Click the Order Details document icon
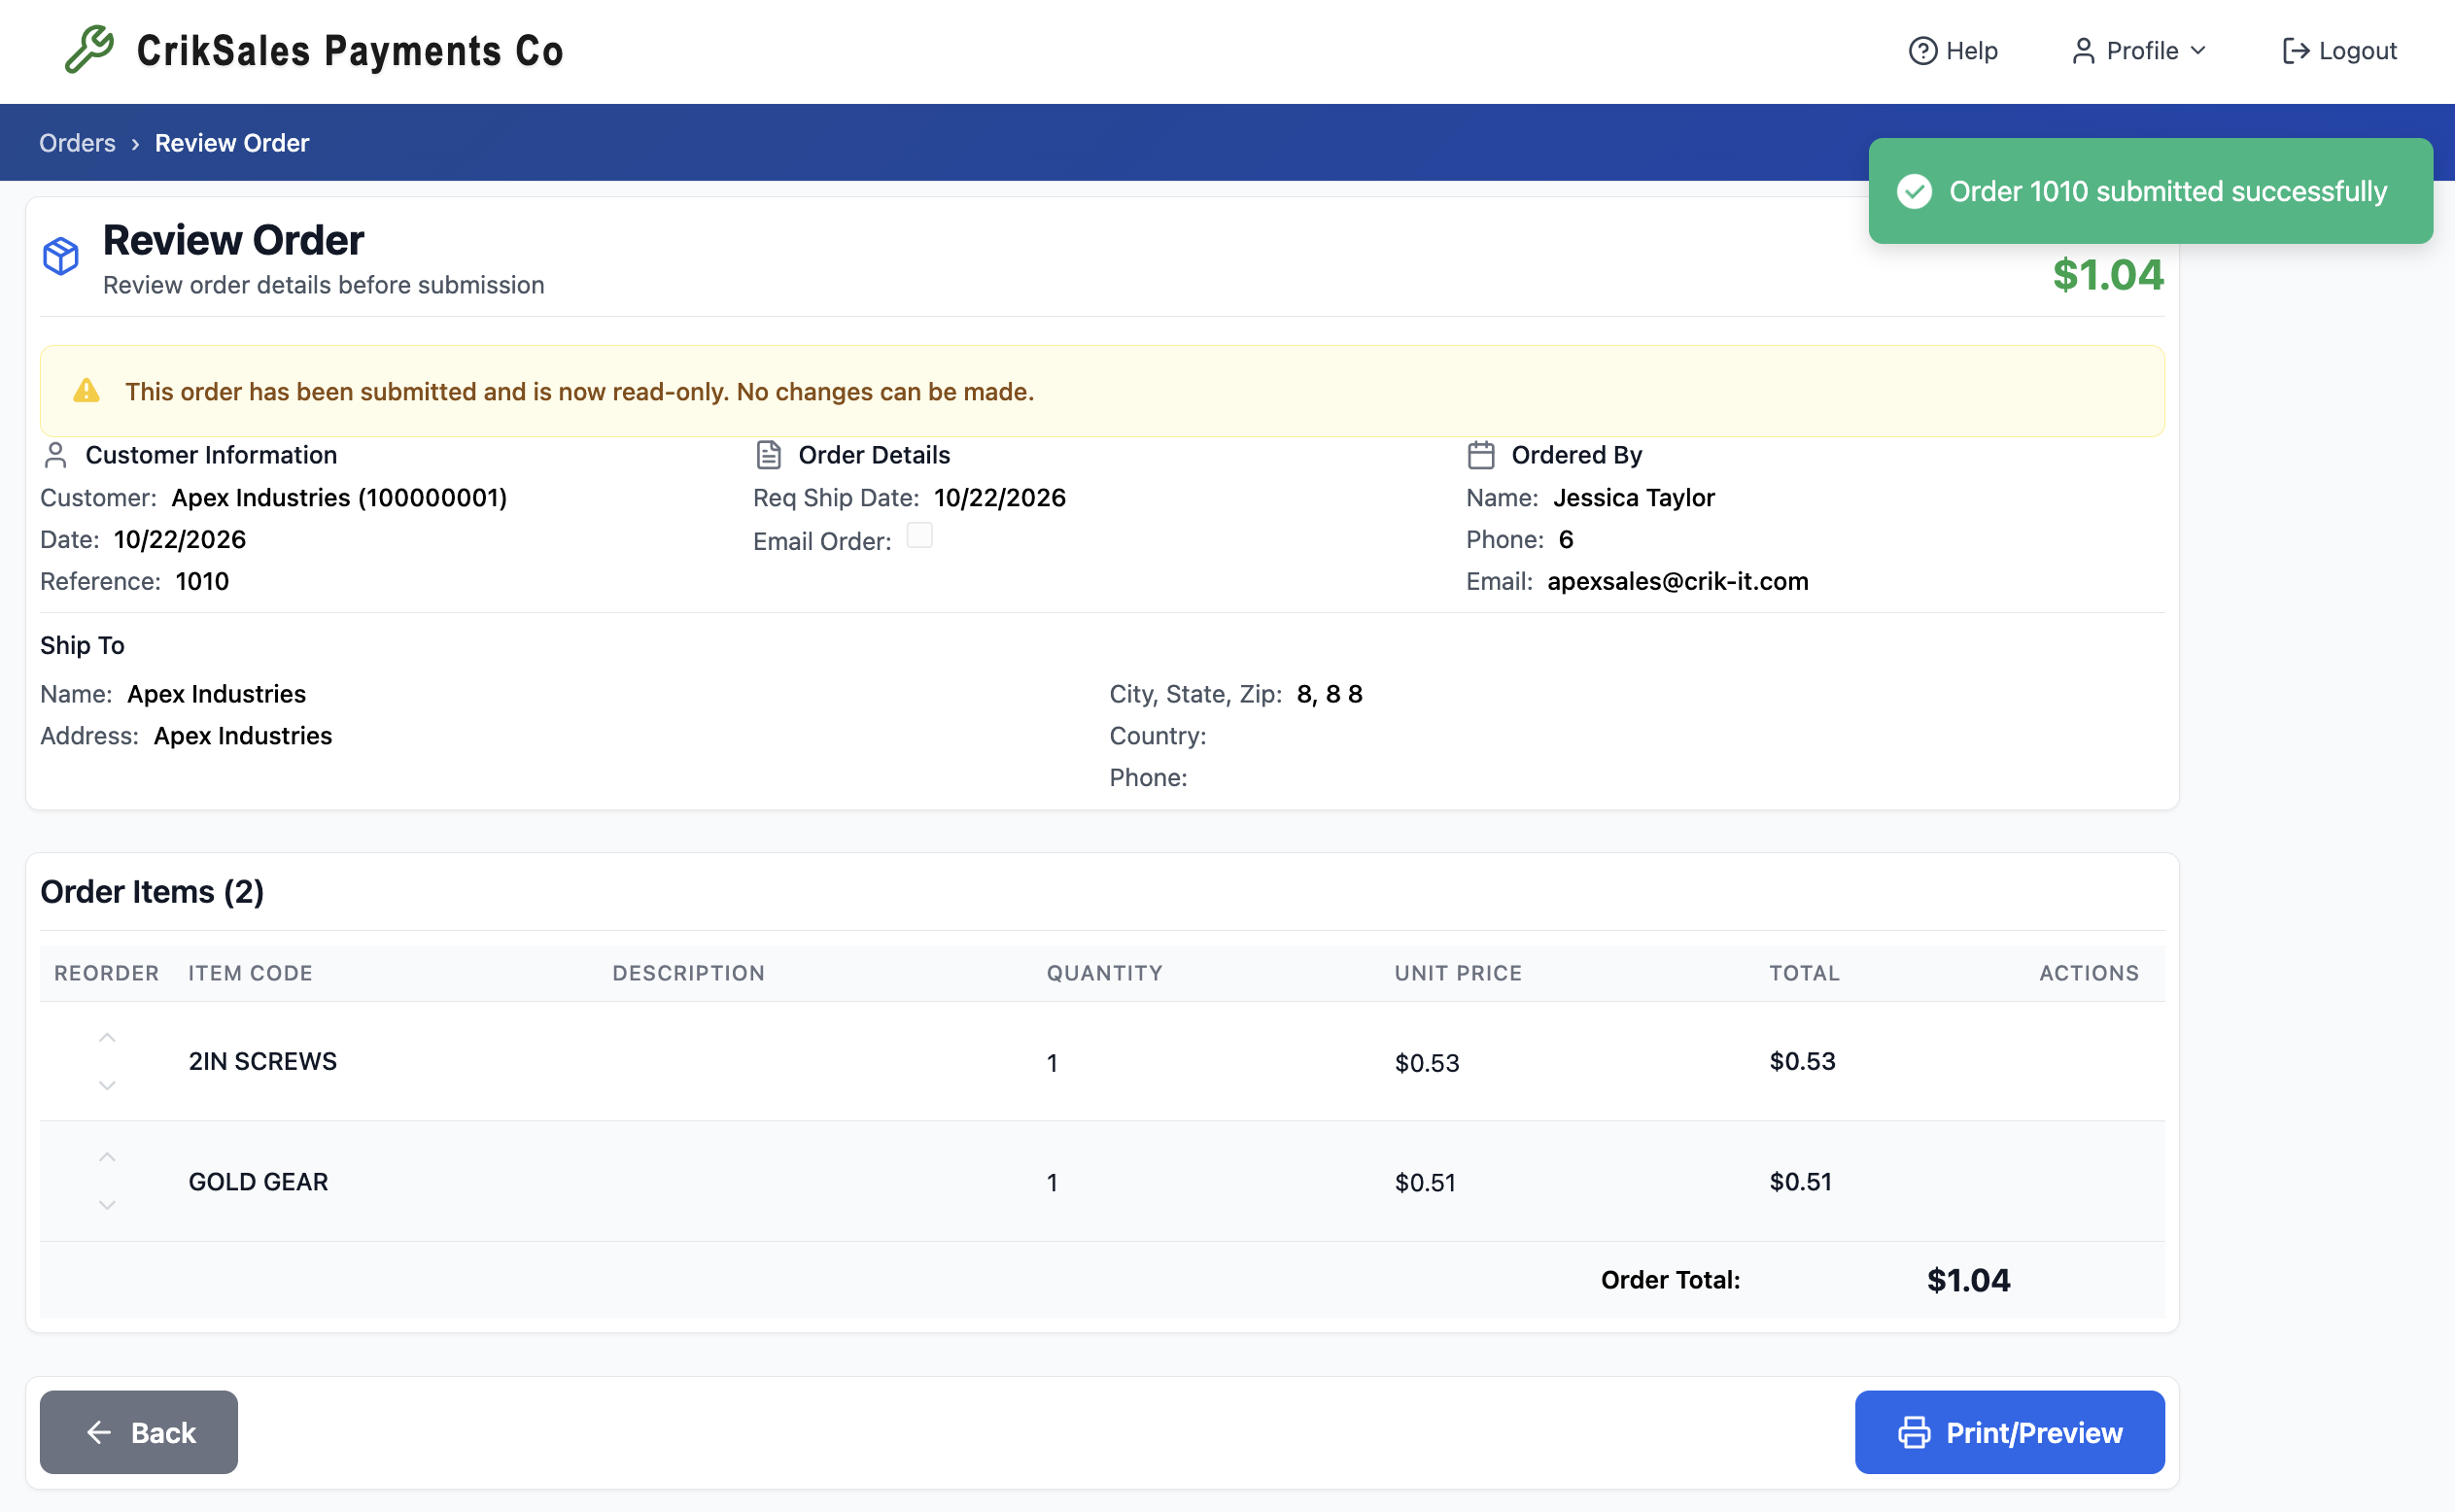The height and width of the screenshot is (1512, 2455). tap(768, 455)
